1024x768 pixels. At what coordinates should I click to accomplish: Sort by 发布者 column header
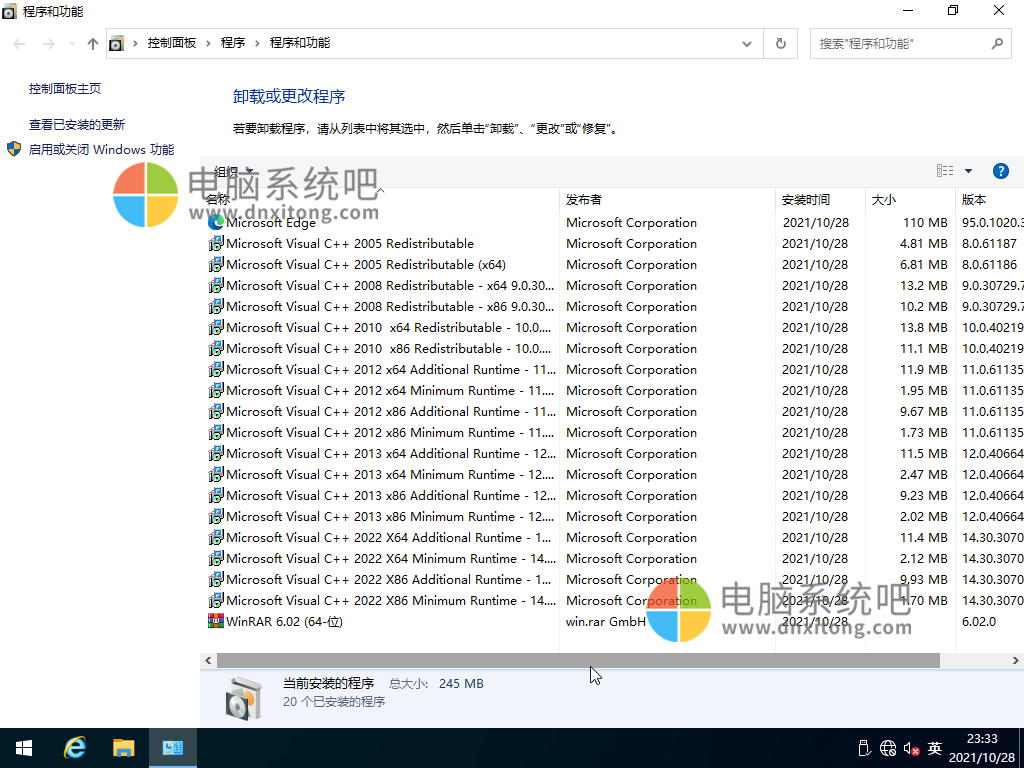pyautogui.click(x=584, y=199)
